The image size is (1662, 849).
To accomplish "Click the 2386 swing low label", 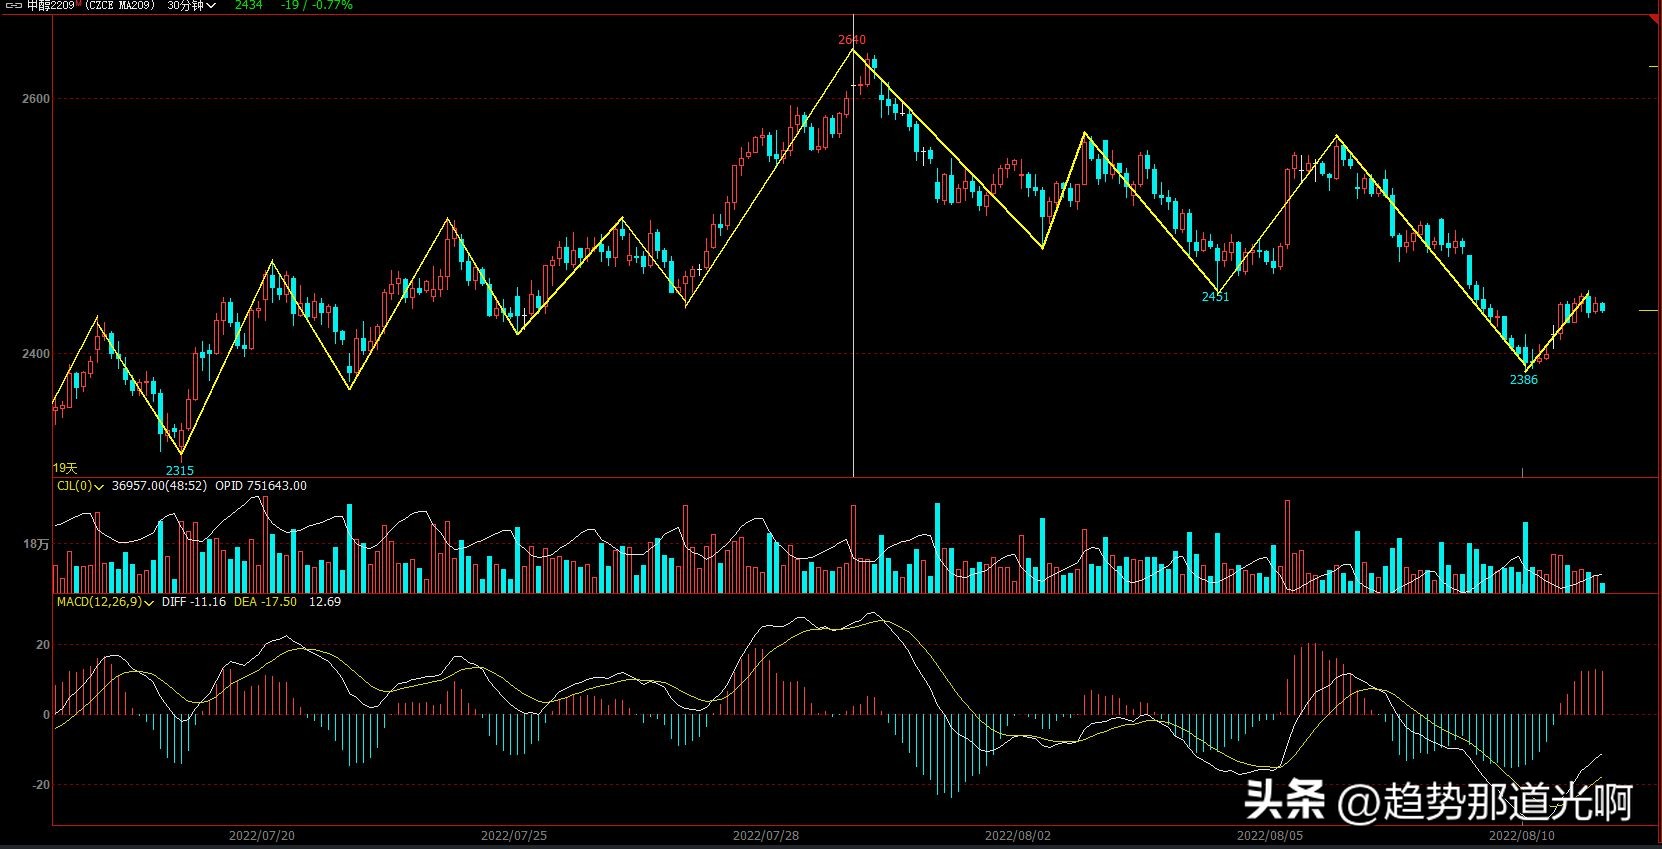I will coord(1524,380).
